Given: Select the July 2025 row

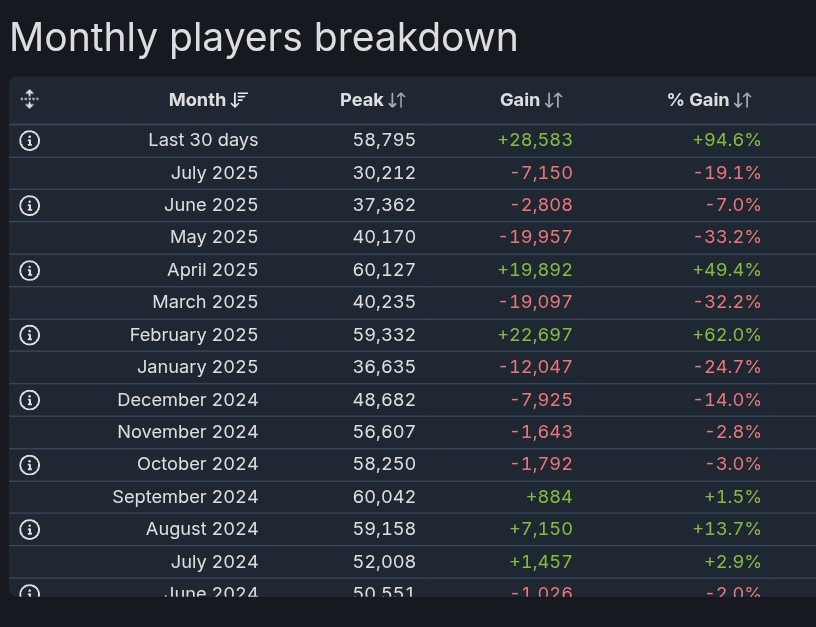Looking at the screenshot, I should (214, 173).
